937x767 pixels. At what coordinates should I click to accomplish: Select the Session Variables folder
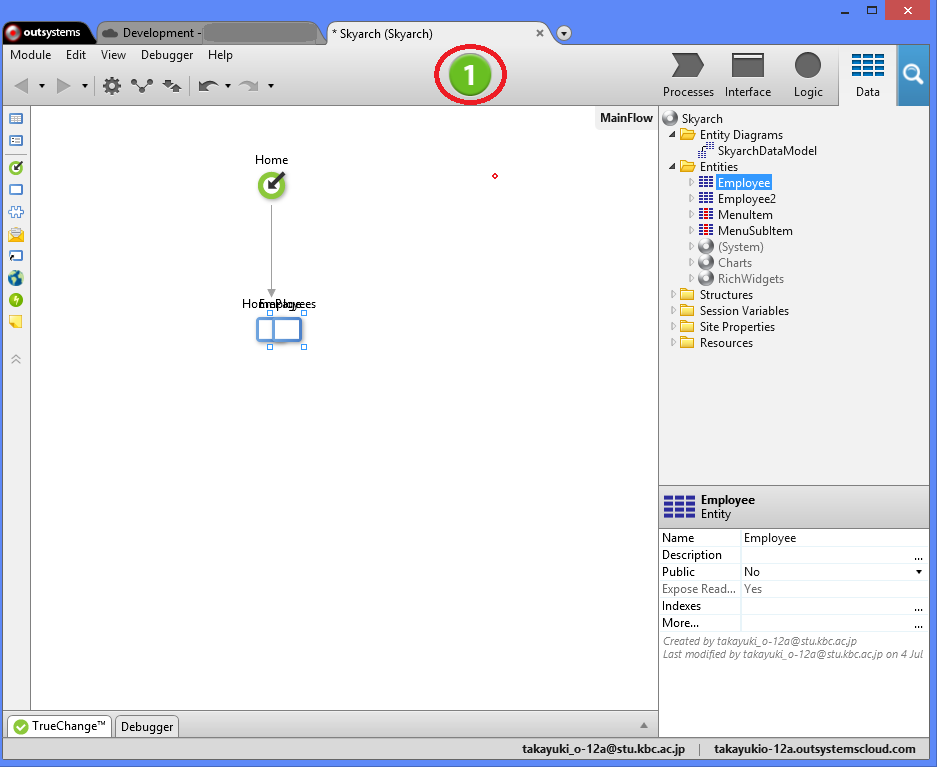point(744,311)
